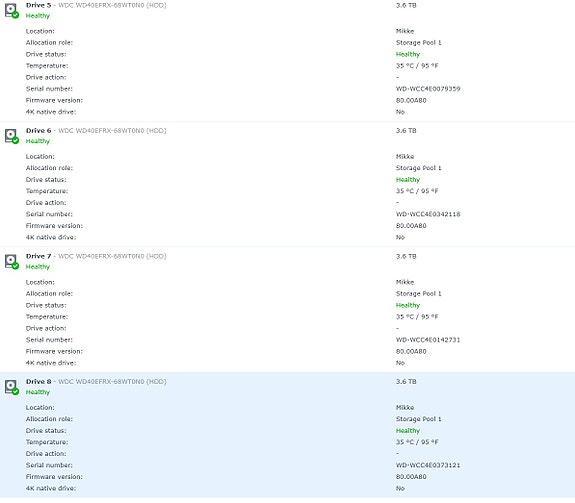The width and height of the screenshot is (575, 503).
Task: Click the green Healthy label under Drive 5
Action: click(x=38, y=16)
